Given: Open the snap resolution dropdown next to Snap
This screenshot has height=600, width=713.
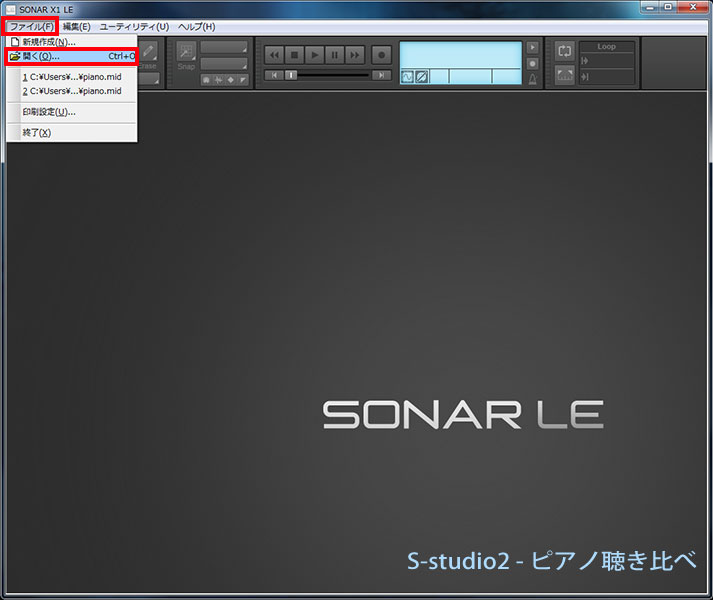Looking at the screenshot, I should click(223, 47).
